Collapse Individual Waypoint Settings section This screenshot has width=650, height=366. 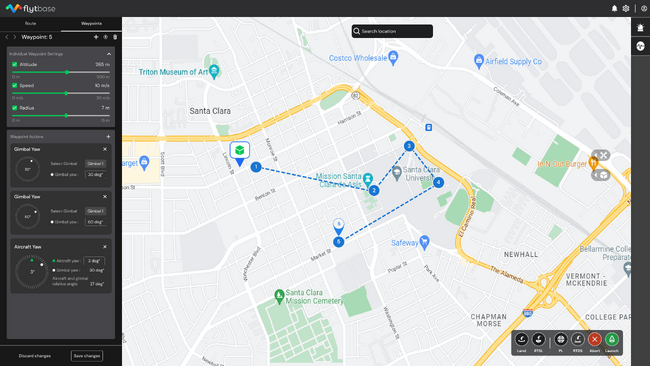tap(109, 54)
